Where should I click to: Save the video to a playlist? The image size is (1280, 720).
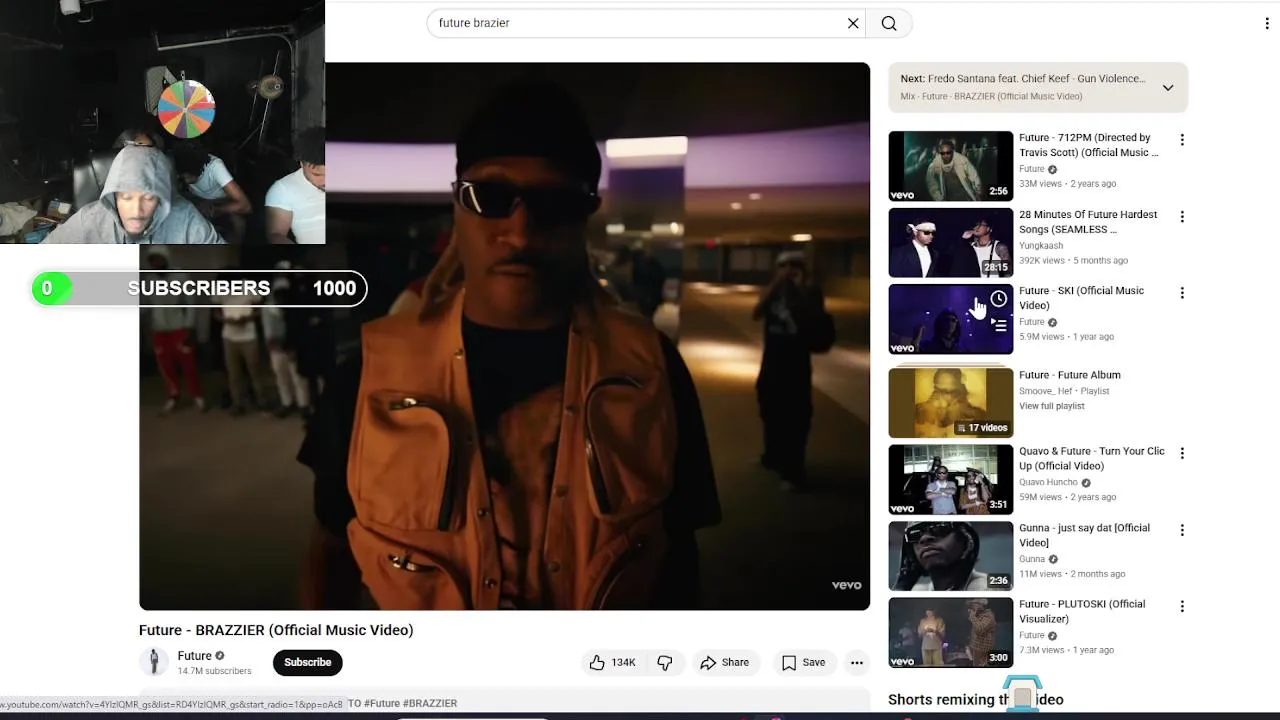(x=803, y=662)
